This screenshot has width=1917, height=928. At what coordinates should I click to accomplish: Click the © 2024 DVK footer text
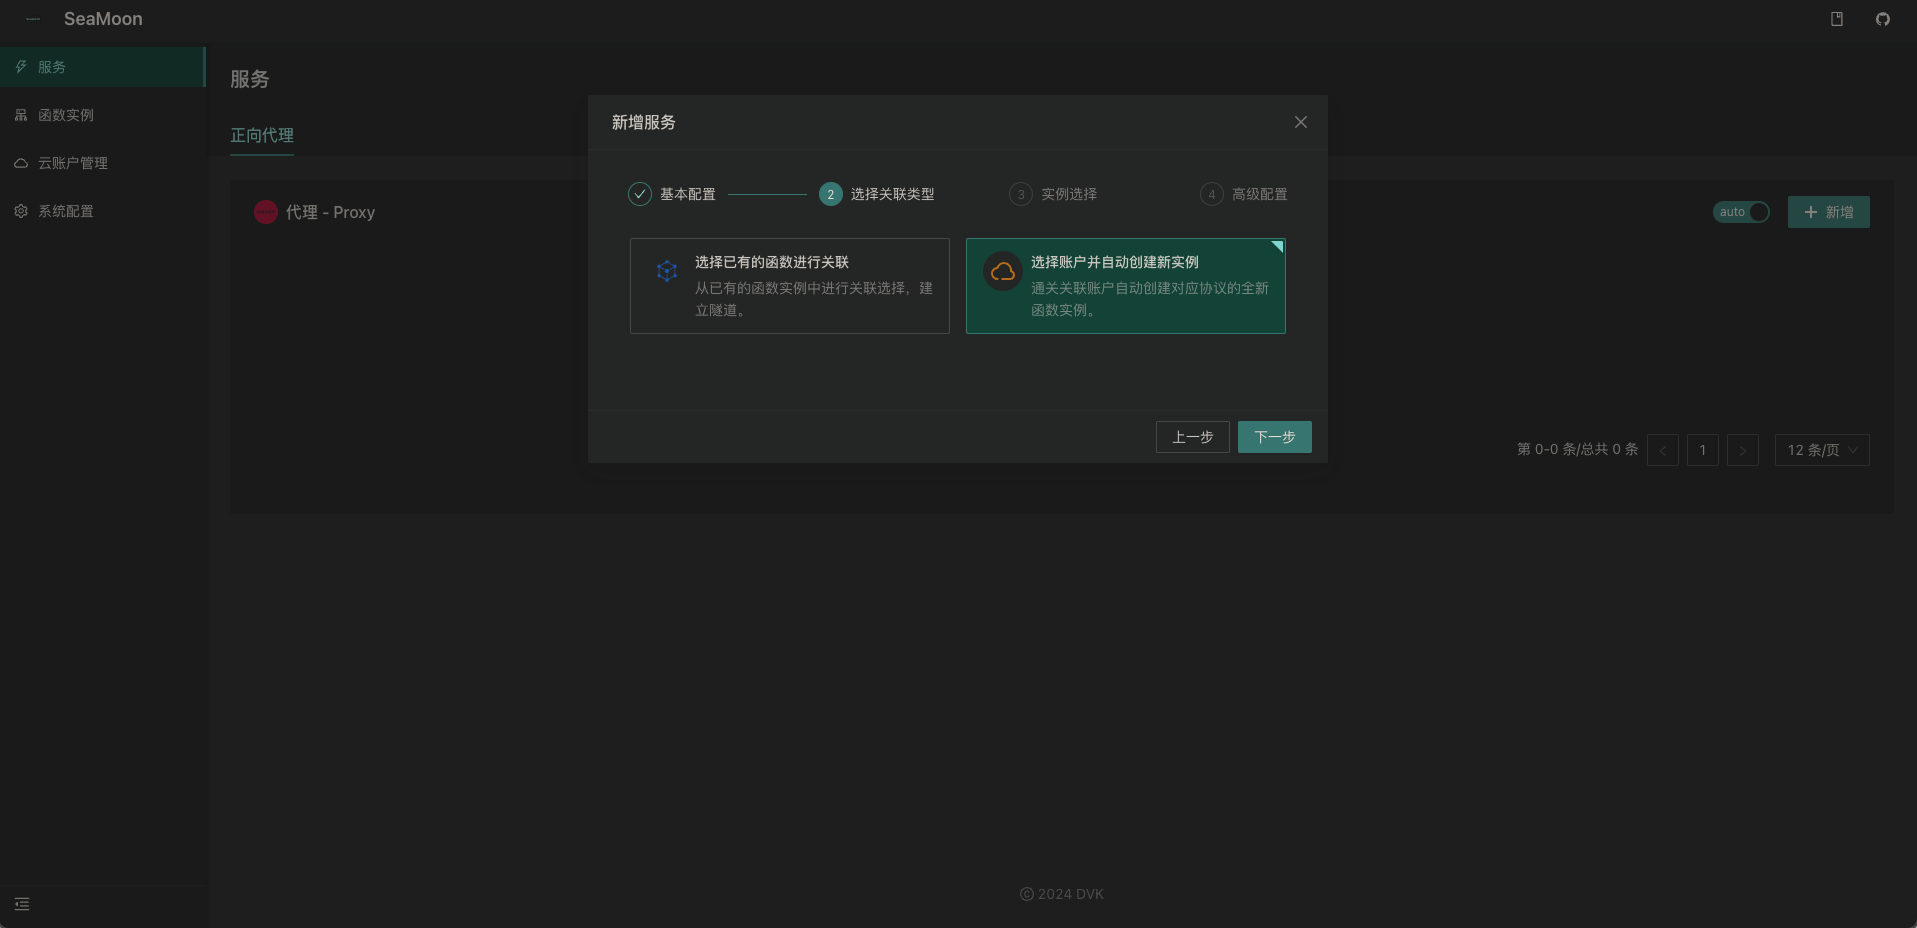(1062, 894)
